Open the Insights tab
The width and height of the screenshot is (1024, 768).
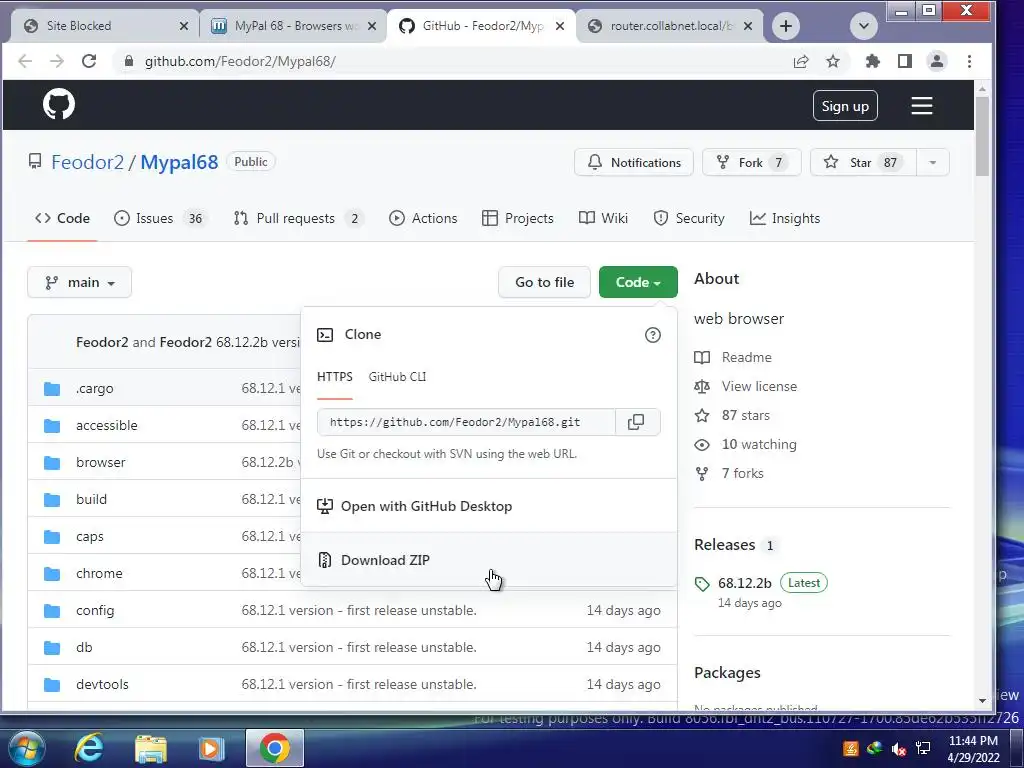pos(785,218)
